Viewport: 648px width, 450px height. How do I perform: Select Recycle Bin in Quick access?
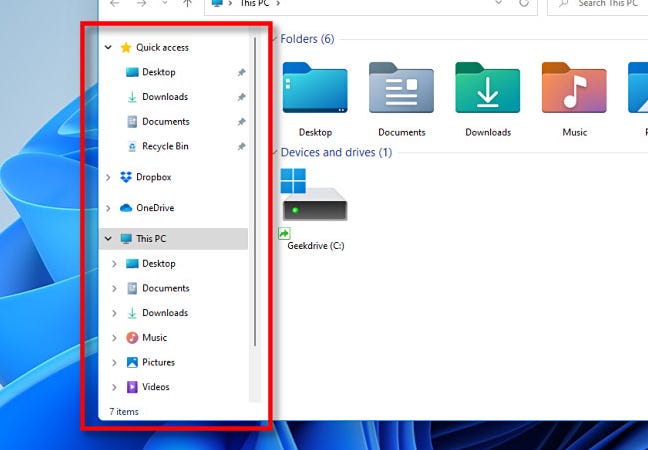164,146
